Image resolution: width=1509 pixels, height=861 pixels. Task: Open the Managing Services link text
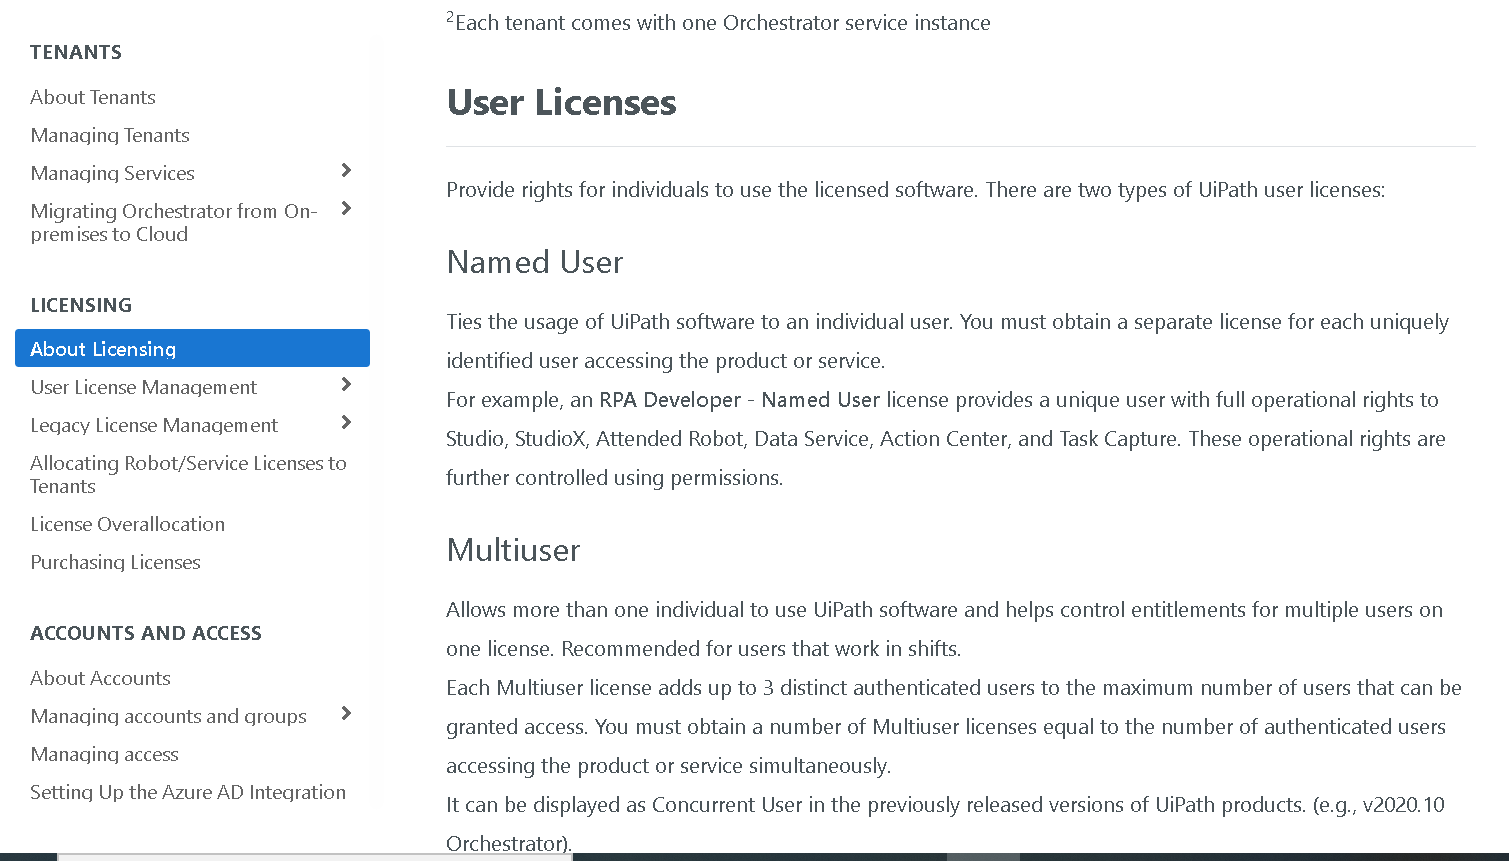[x=113, y=173]
